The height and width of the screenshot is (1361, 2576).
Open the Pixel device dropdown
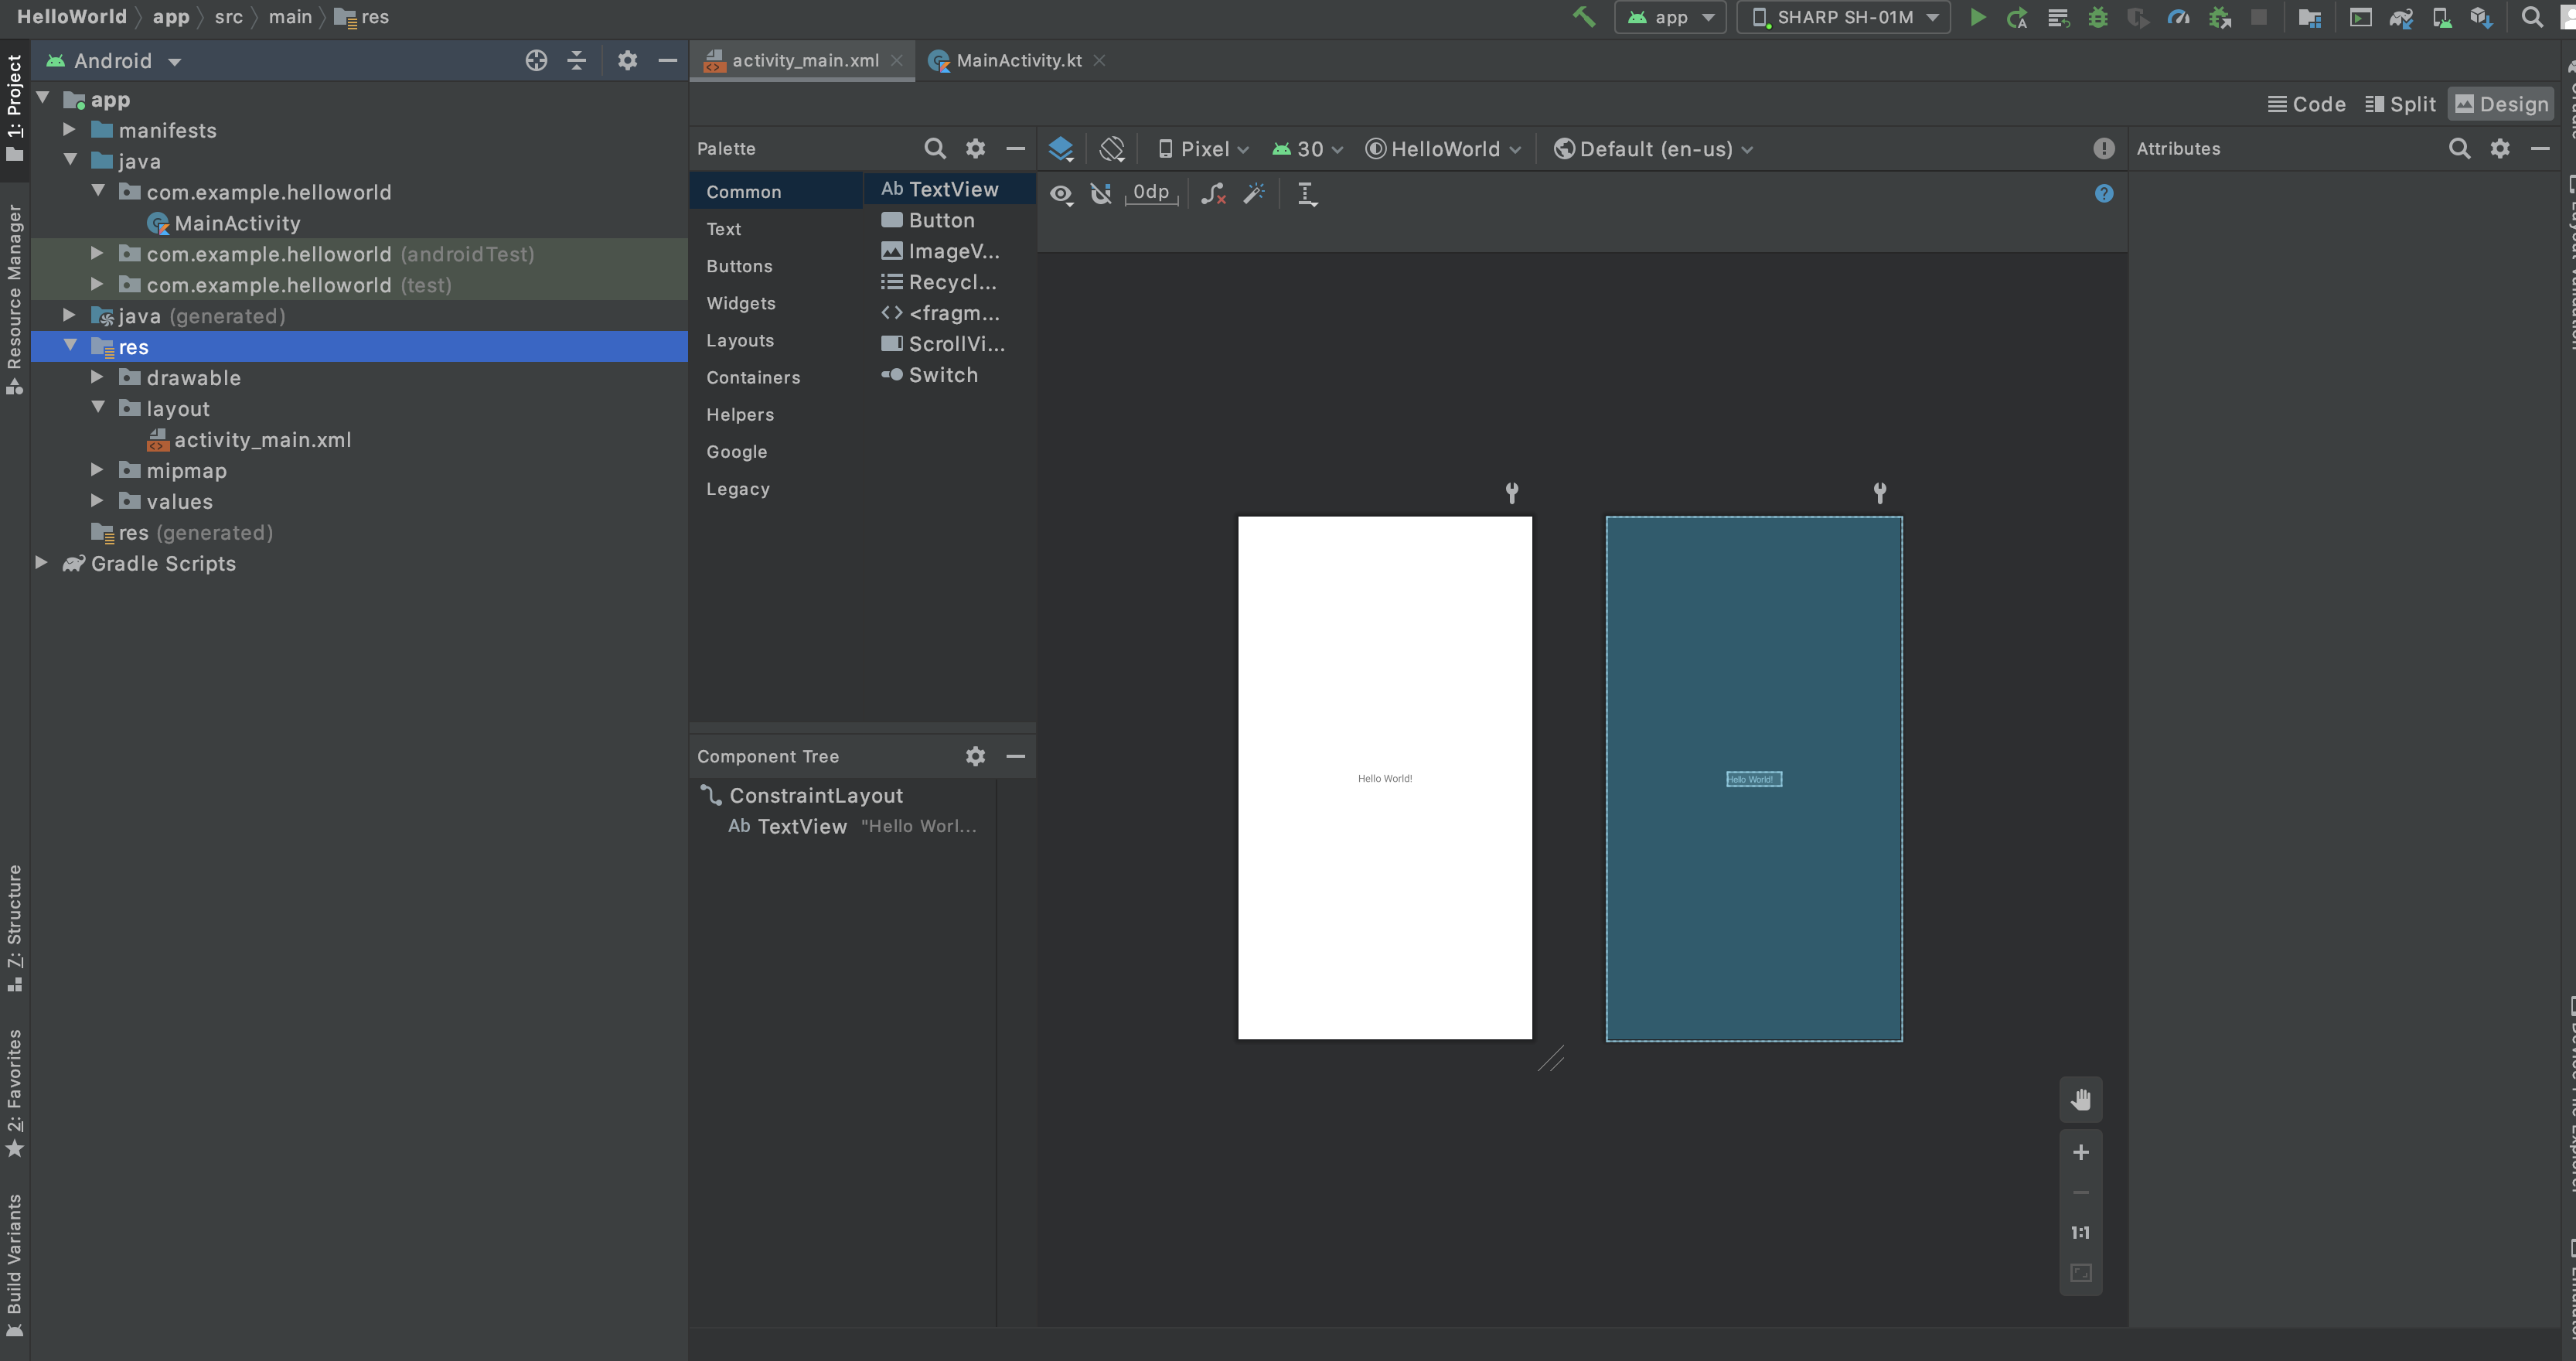1203,148
